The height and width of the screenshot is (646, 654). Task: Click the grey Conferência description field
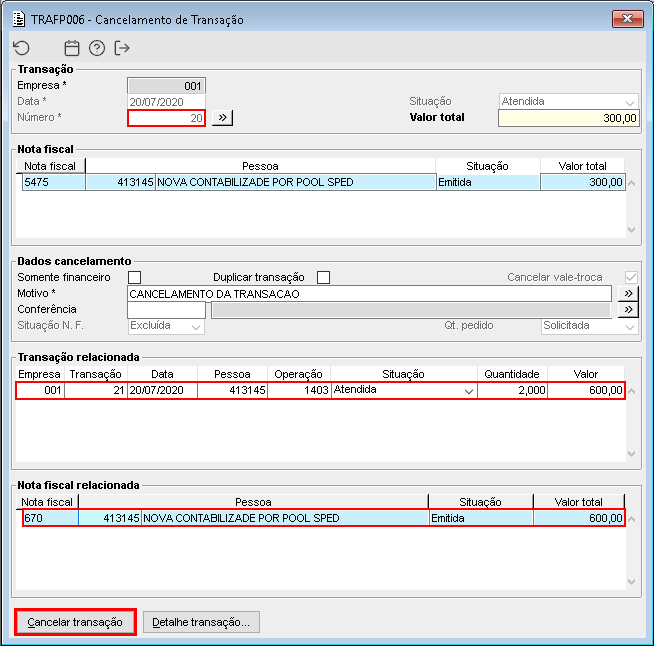tap(411, 310)
